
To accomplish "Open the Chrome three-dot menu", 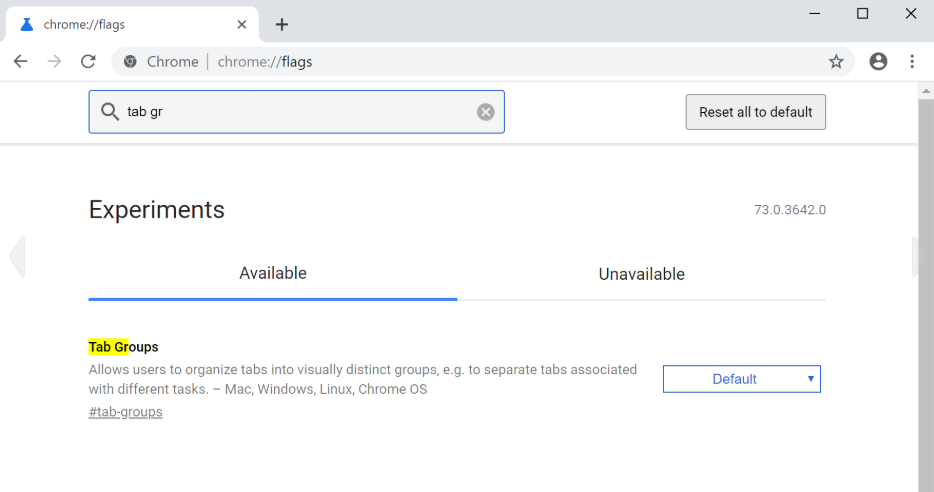I will pyautogui.click(x=912, y=61).
